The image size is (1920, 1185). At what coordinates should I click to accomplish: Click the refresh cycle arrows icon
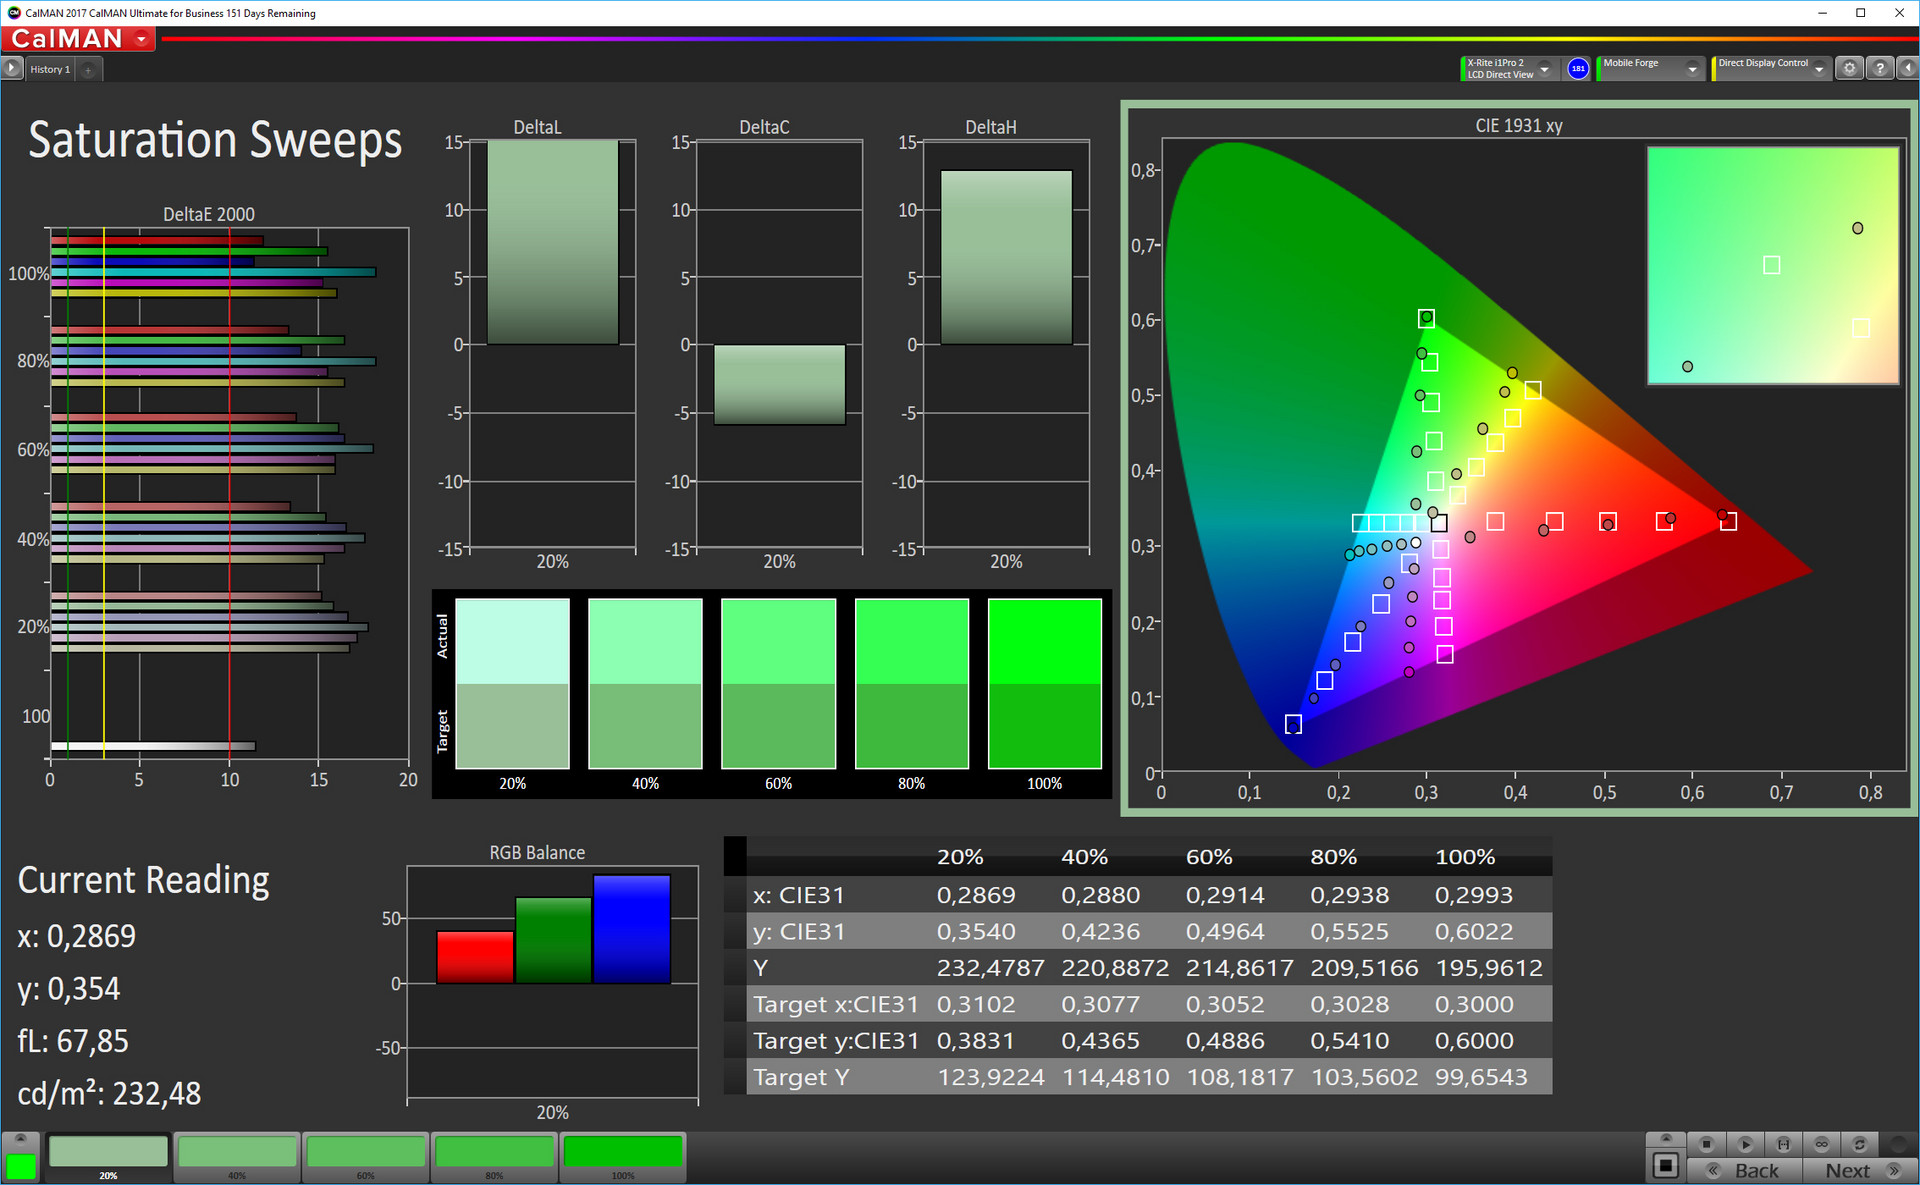1859,1144
